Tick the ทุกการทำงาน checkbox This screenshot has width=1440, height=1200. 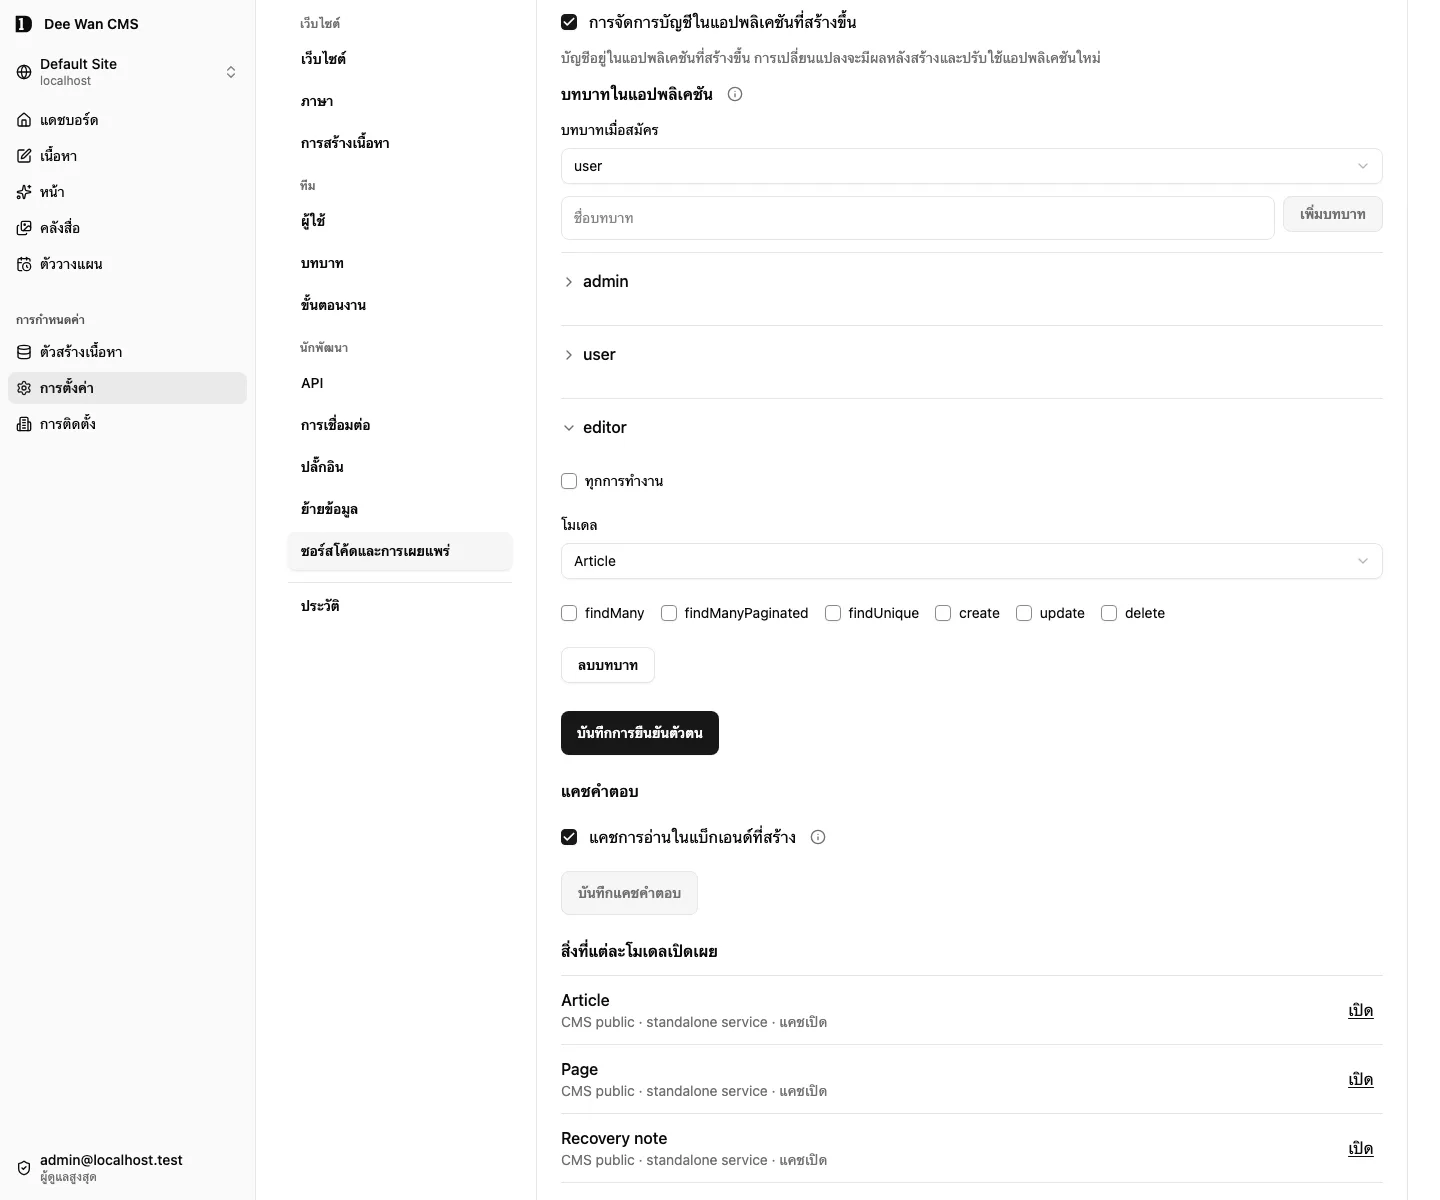[x=569, y=481]
